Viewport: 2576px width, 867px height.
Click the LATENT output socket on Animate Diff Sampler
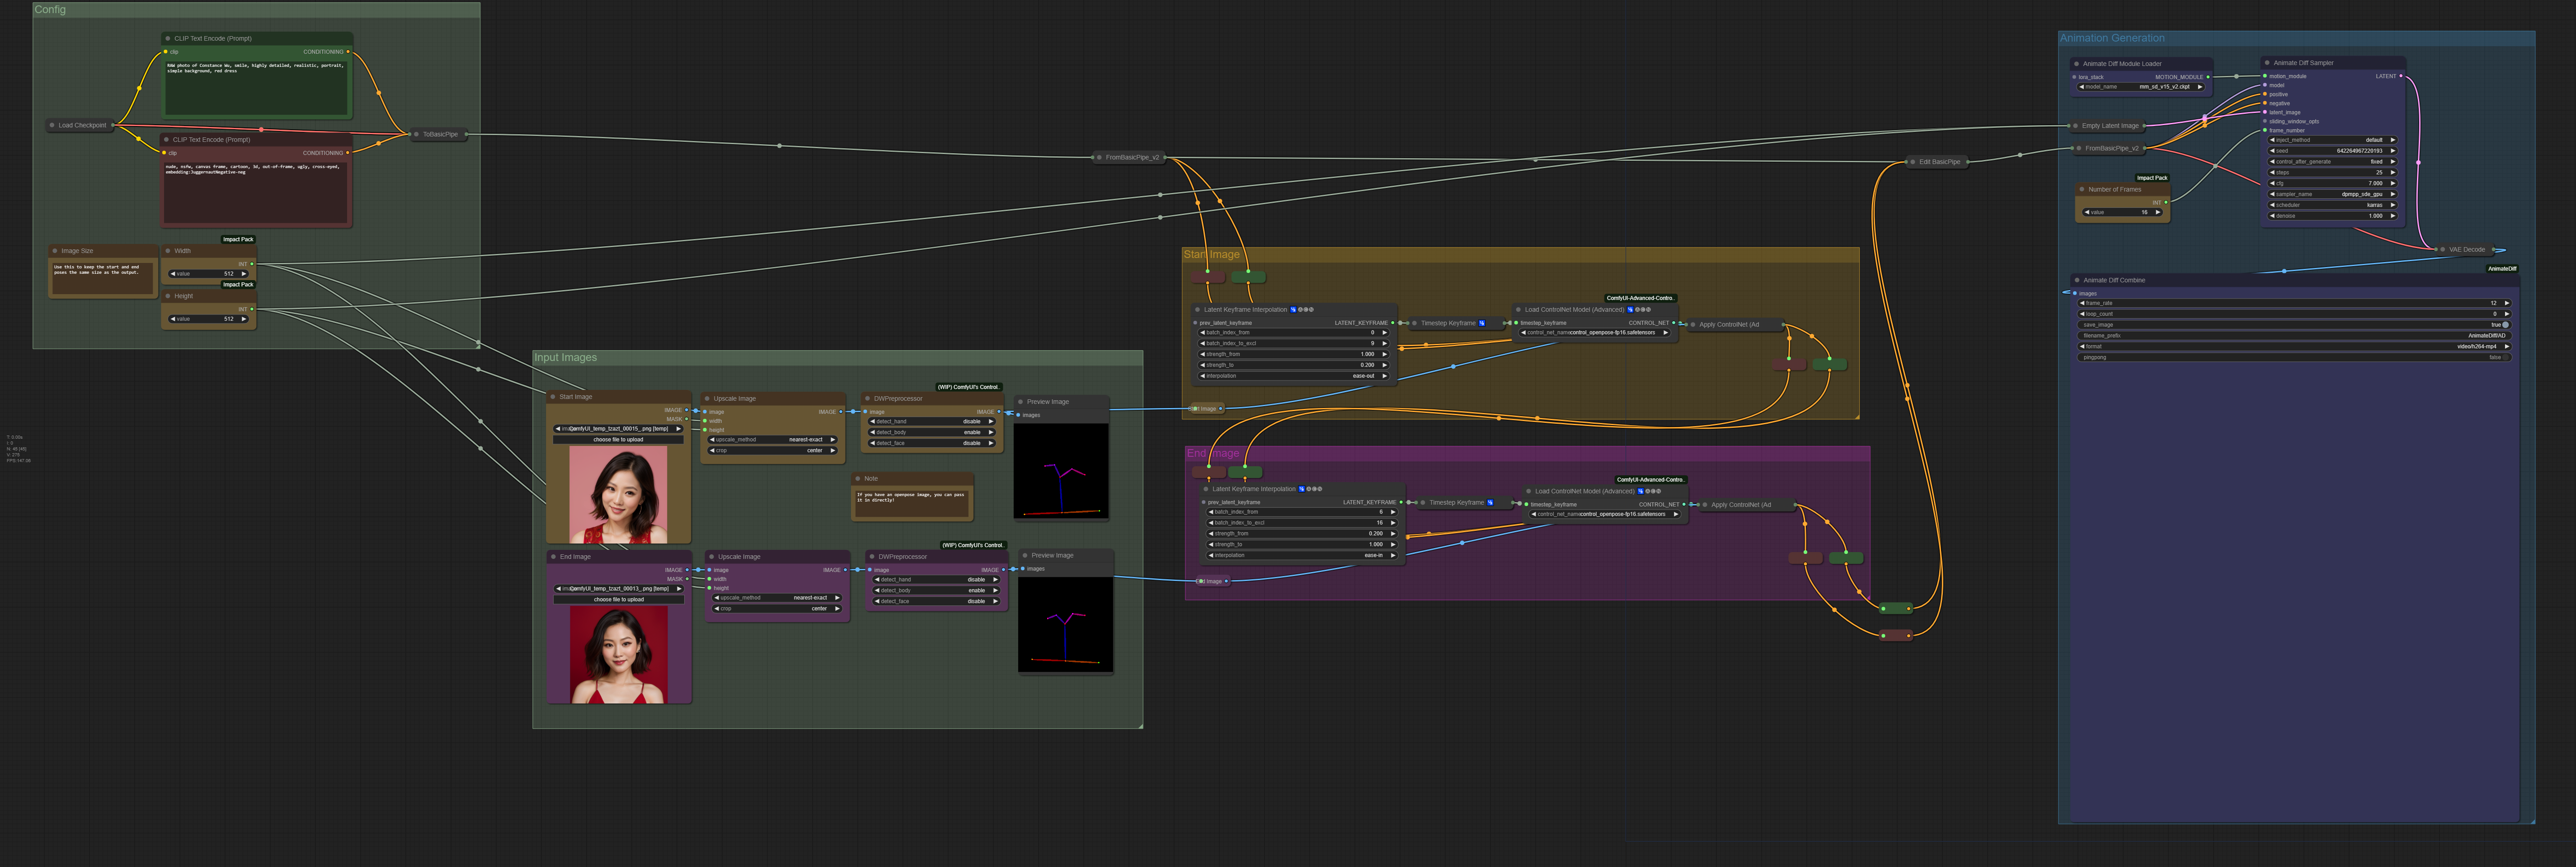[x=2401, y=76]
